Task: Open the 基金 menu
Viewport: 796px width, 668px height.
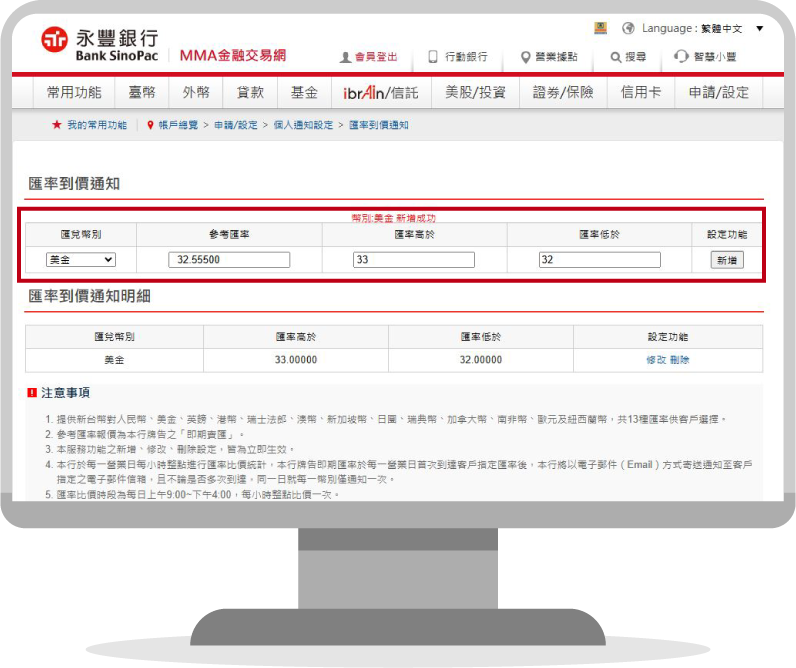Action: coord(304,92)
